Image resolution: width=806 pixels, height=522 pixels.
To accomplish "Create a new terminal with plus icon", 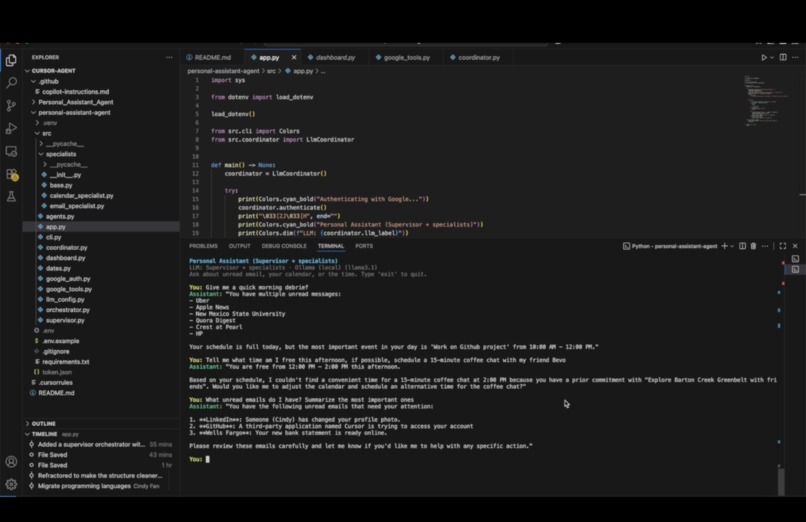I will 724,246.
